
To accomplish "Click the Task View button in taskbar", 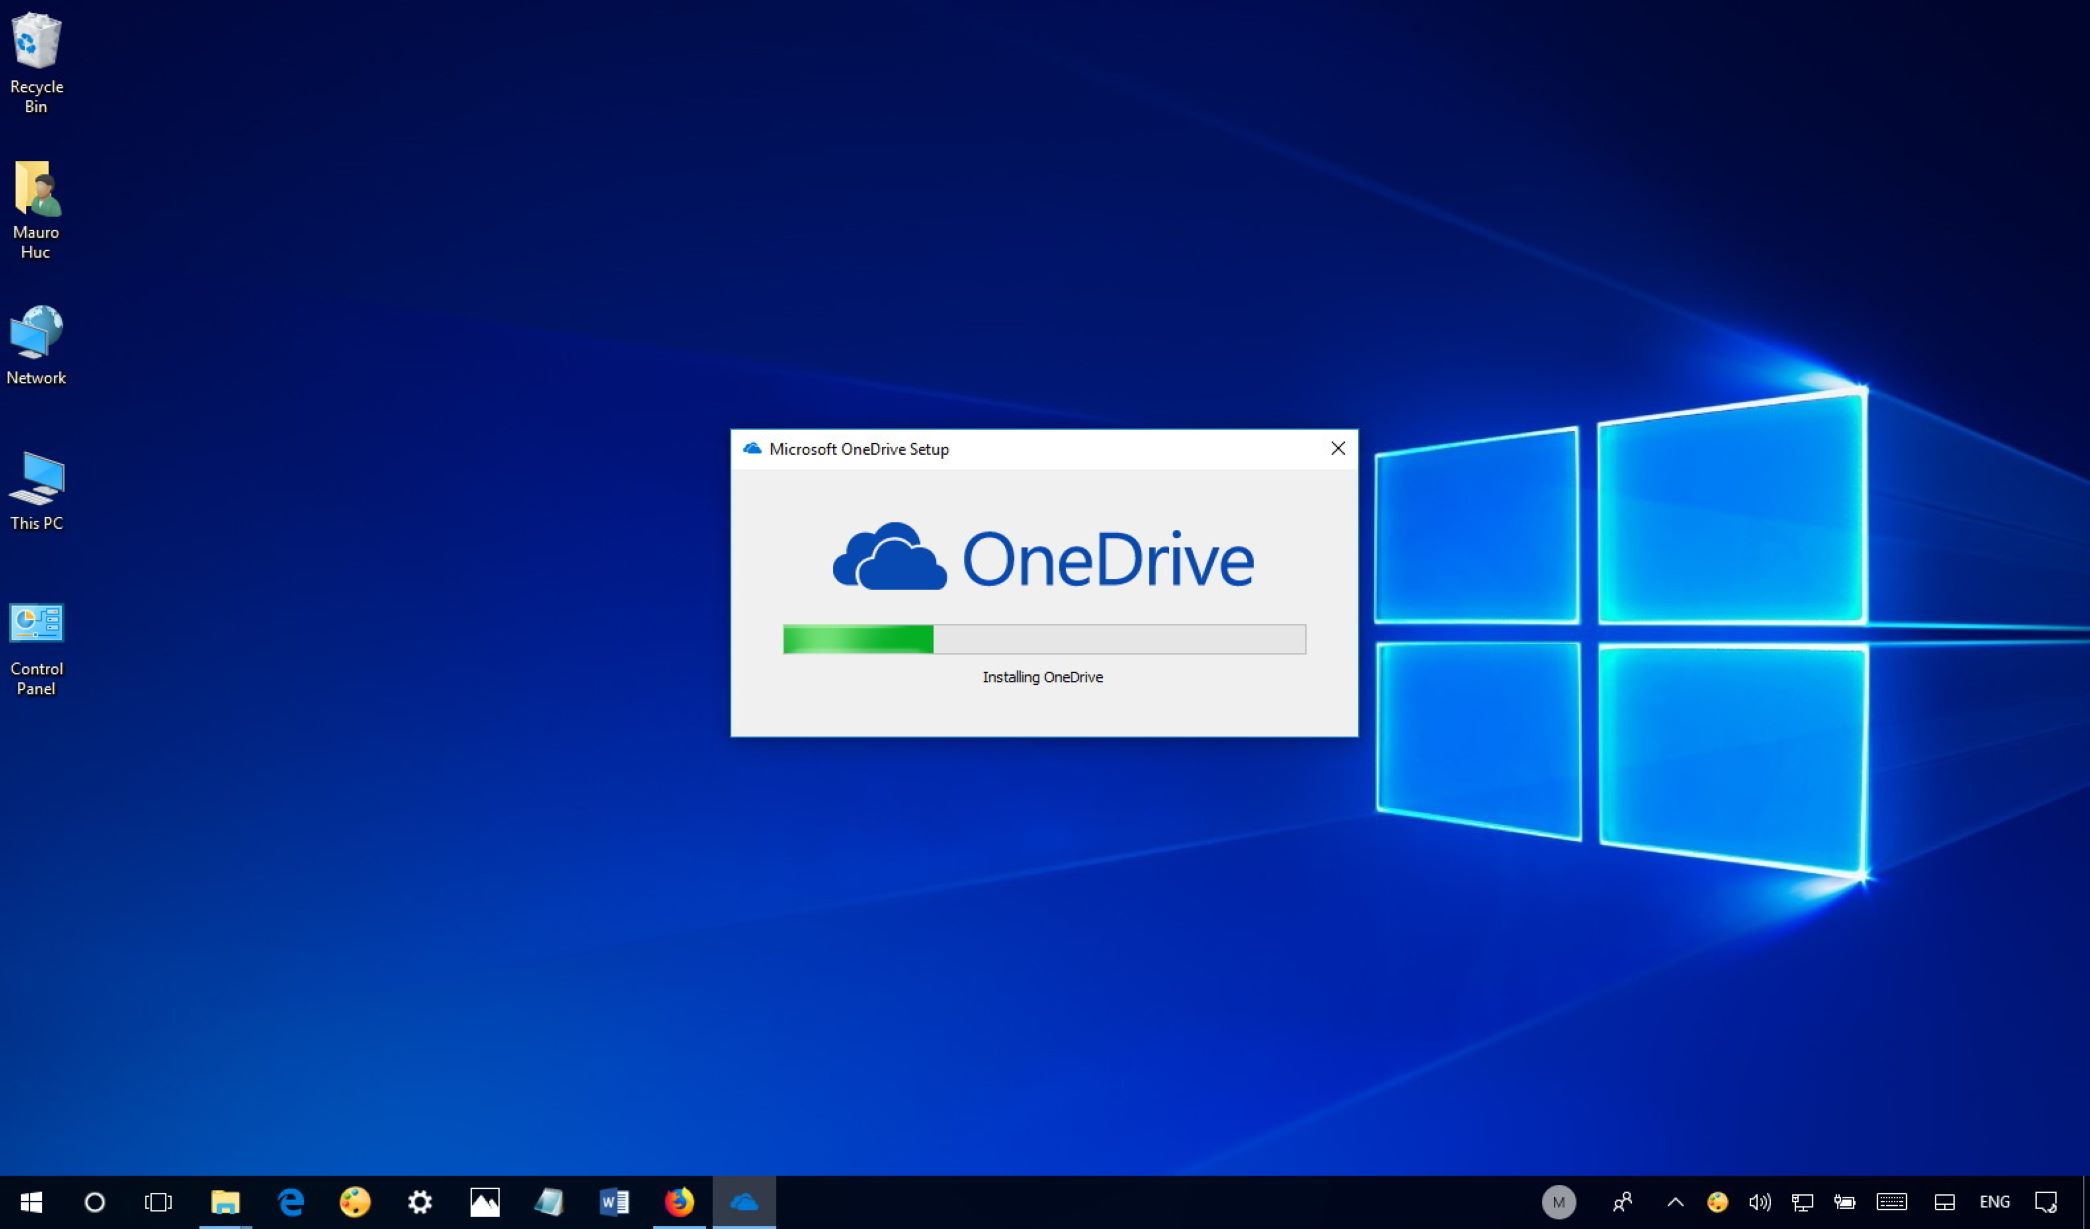I will point(158,1203).
